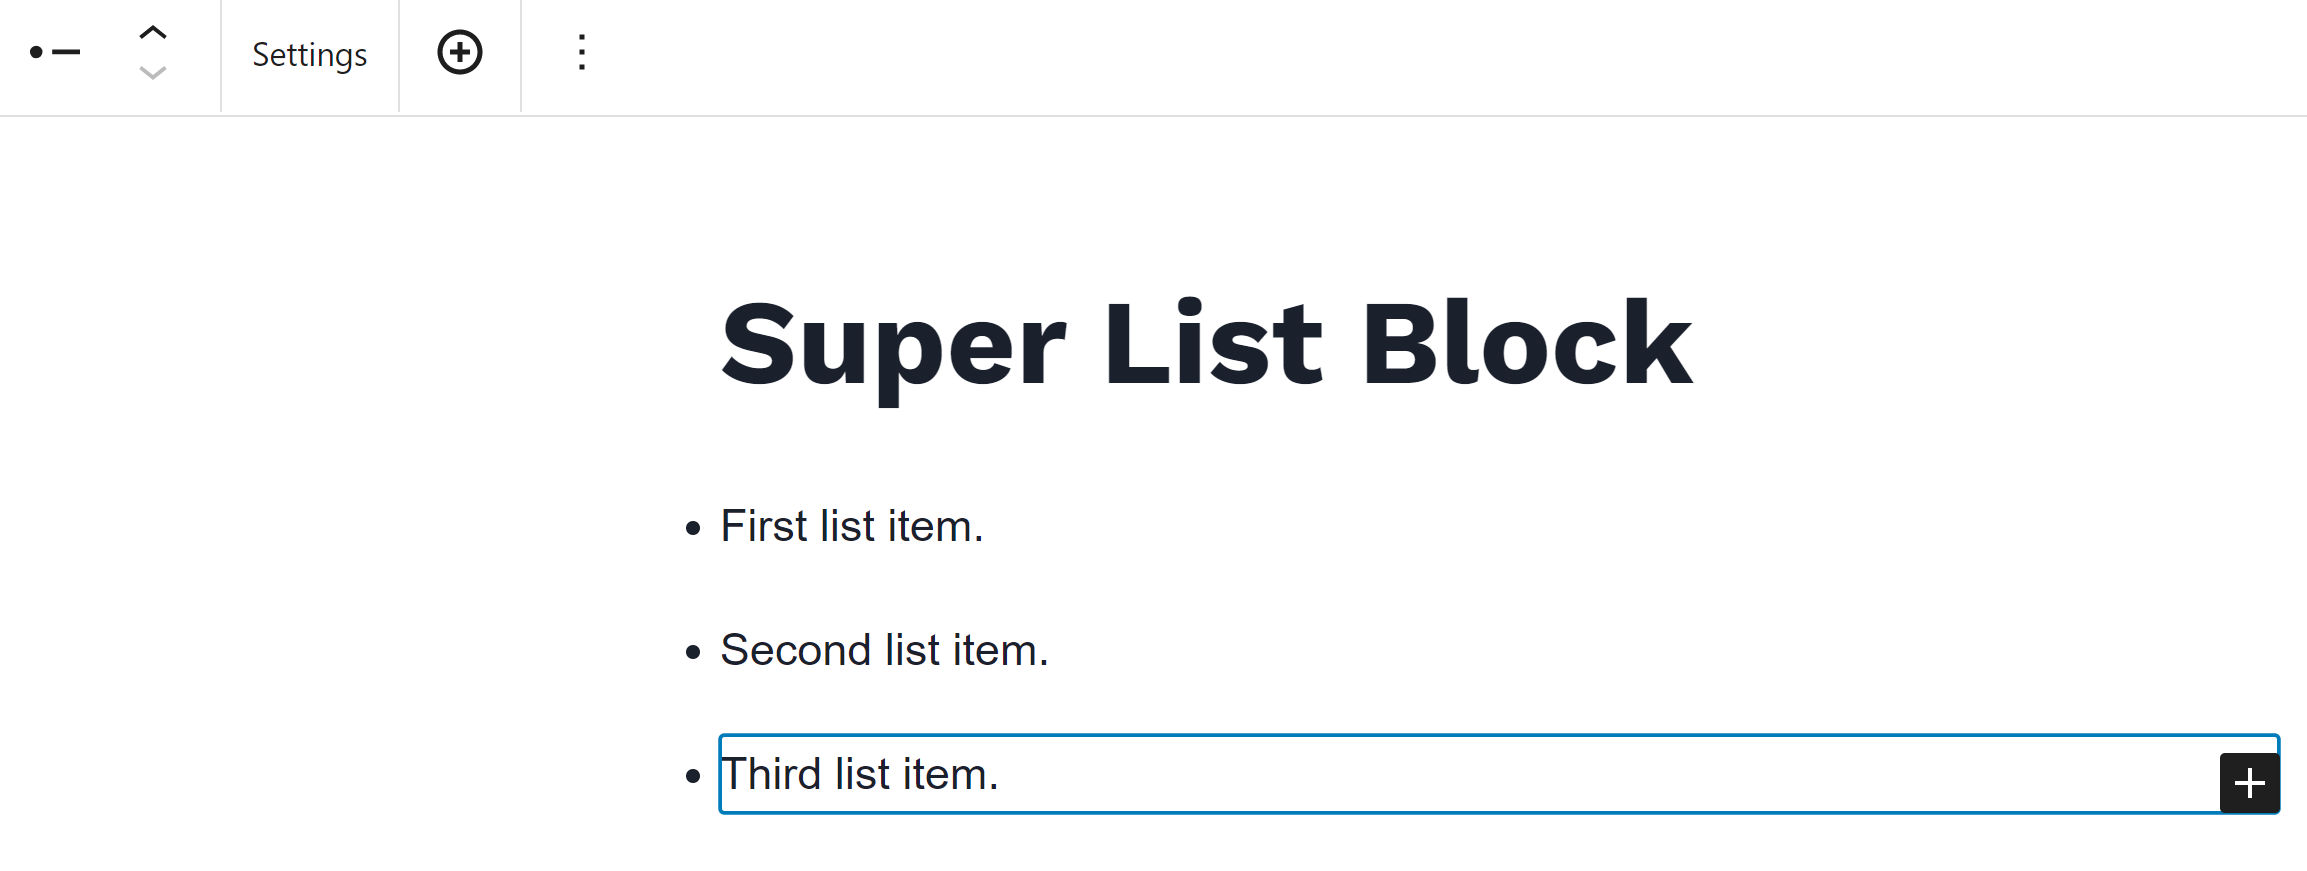Click the text reading Second list item
The width and height of the screenshot is (2307, 871).
(885, 650)
